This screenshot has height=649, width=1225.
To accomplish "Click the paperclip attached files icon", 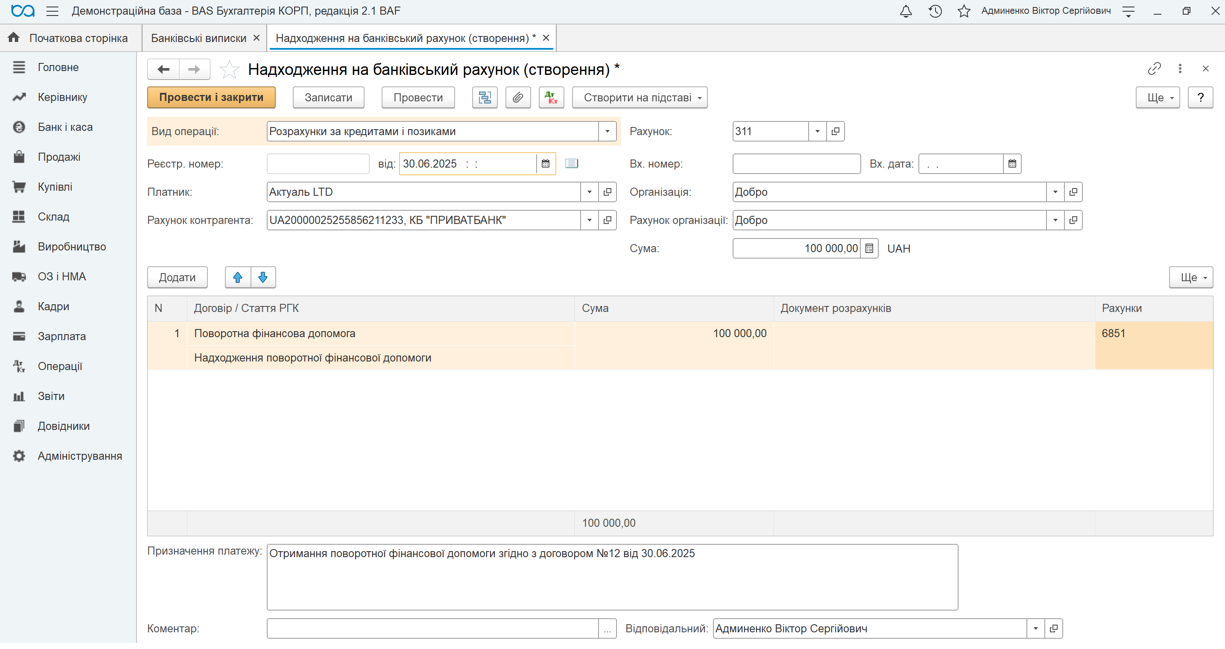I will point(518,98).
